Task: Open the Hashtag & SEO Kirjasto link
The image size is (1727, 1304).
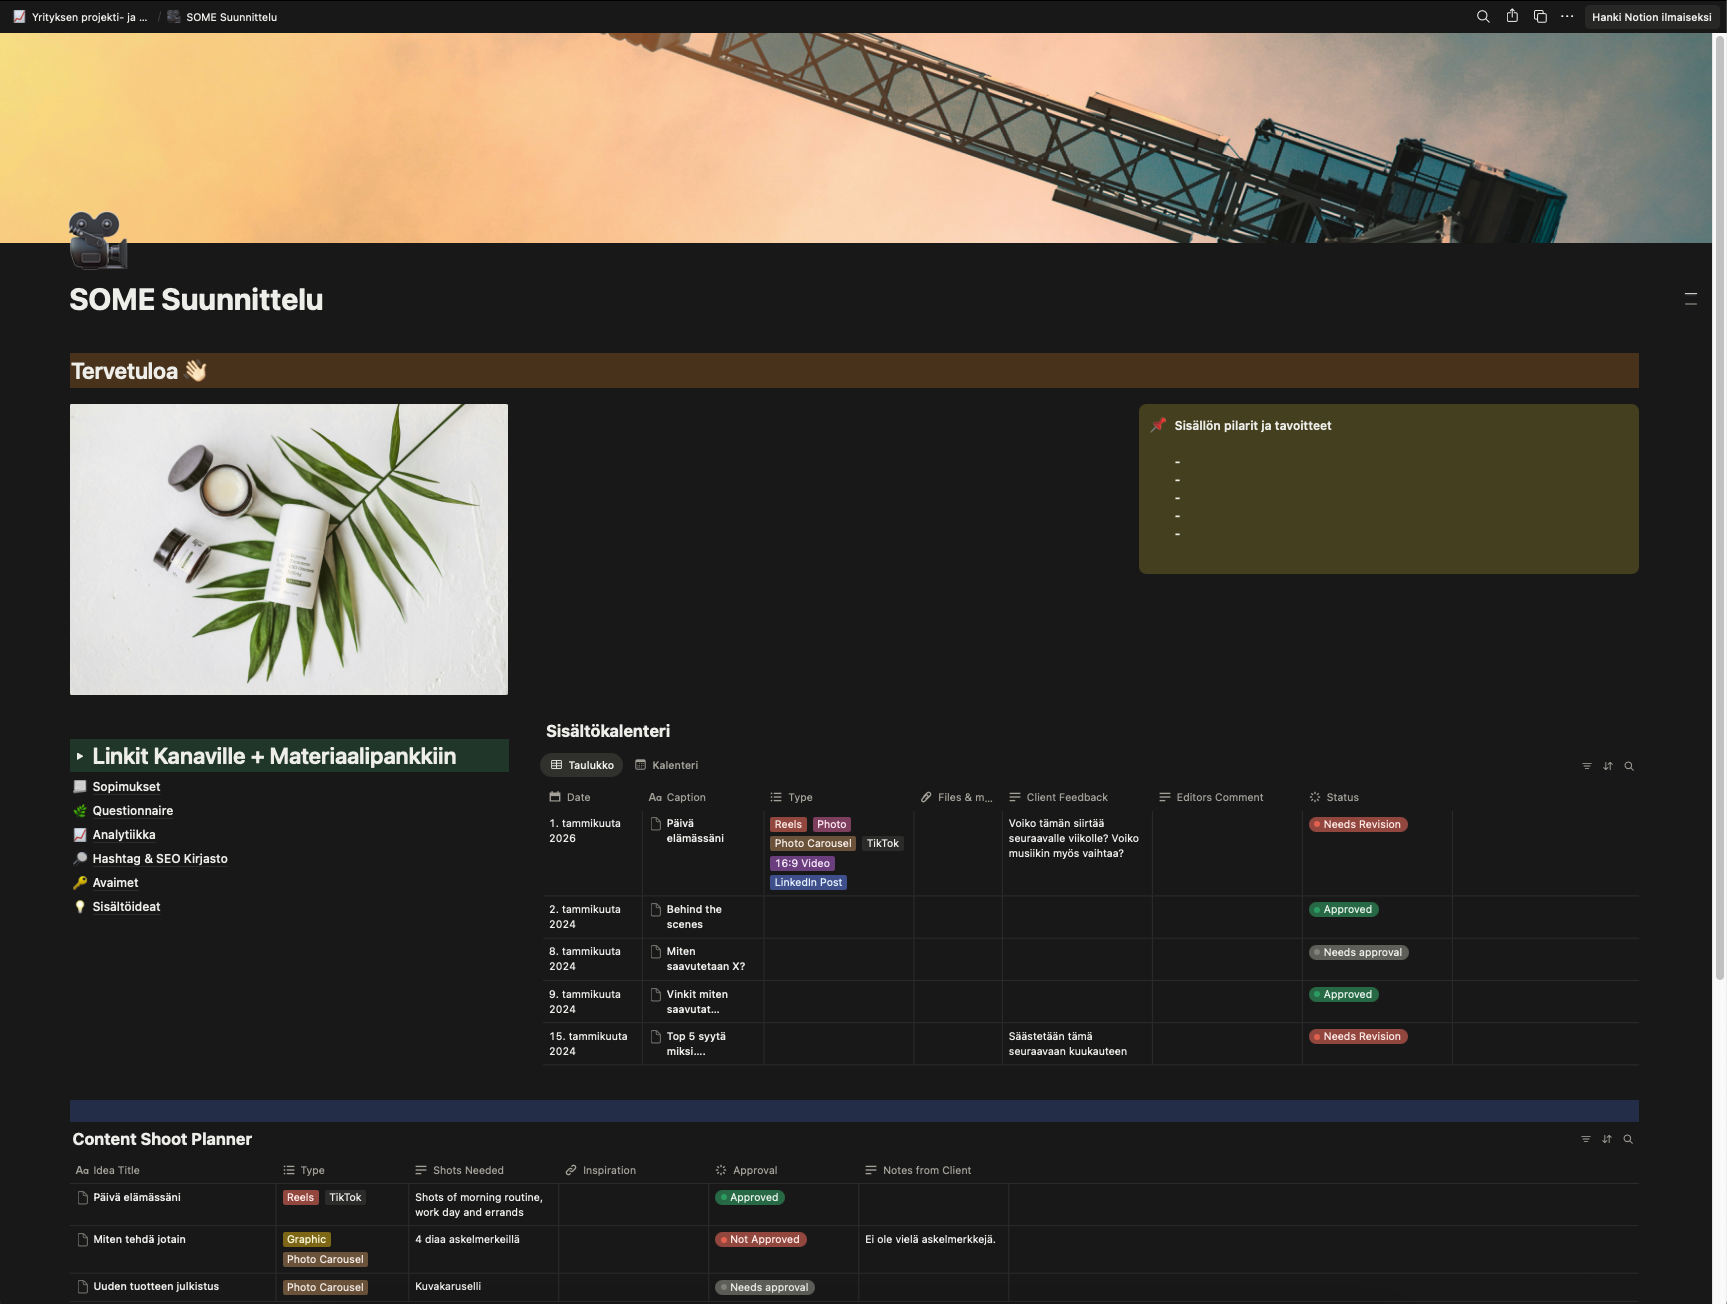Action: coord(160,859)
